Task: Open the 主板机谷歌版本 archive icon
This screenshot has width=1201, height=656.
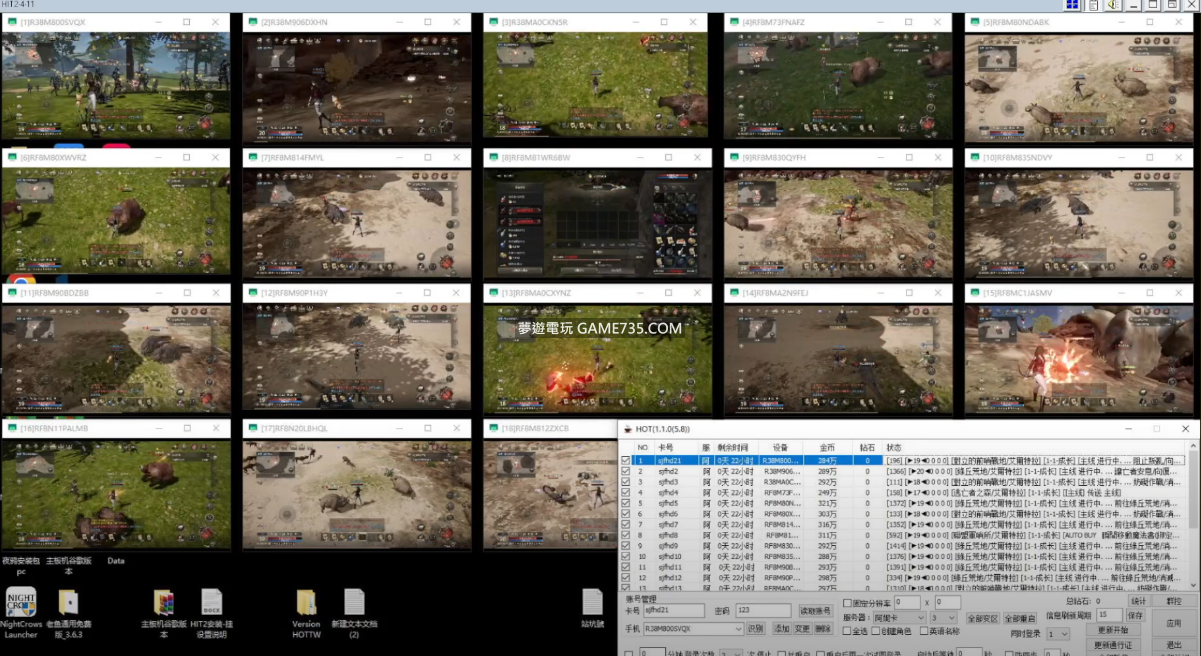Action: click(x=164, y=602)
